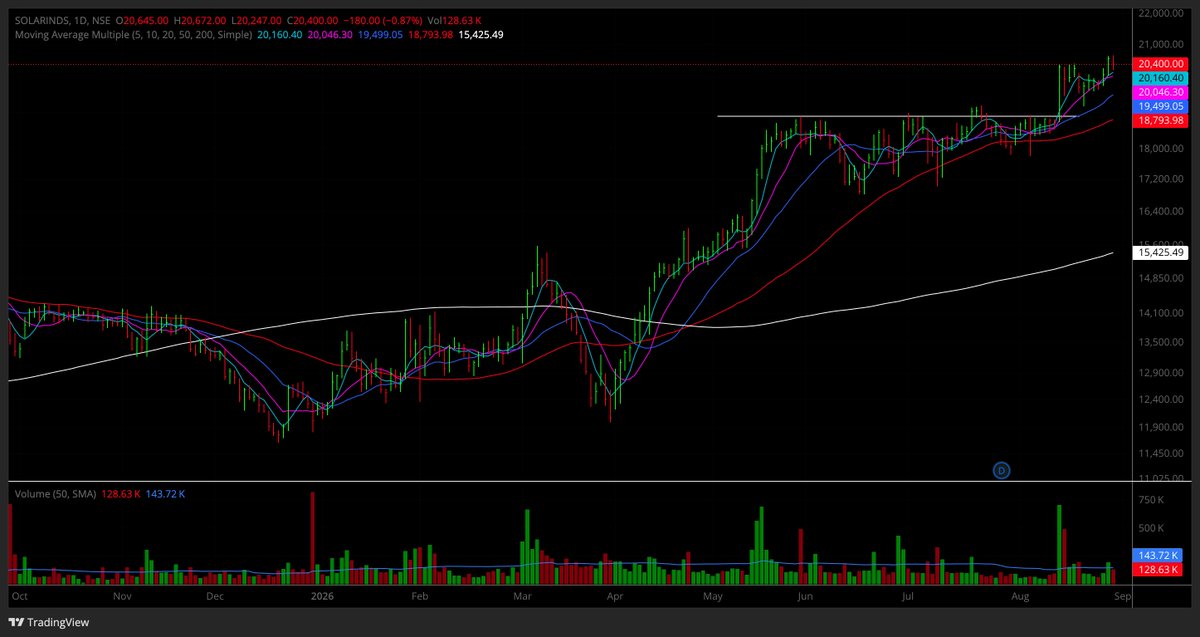1200x637 pixels.
Task: Click the Mar label on time axis
Action: [523, 596]
